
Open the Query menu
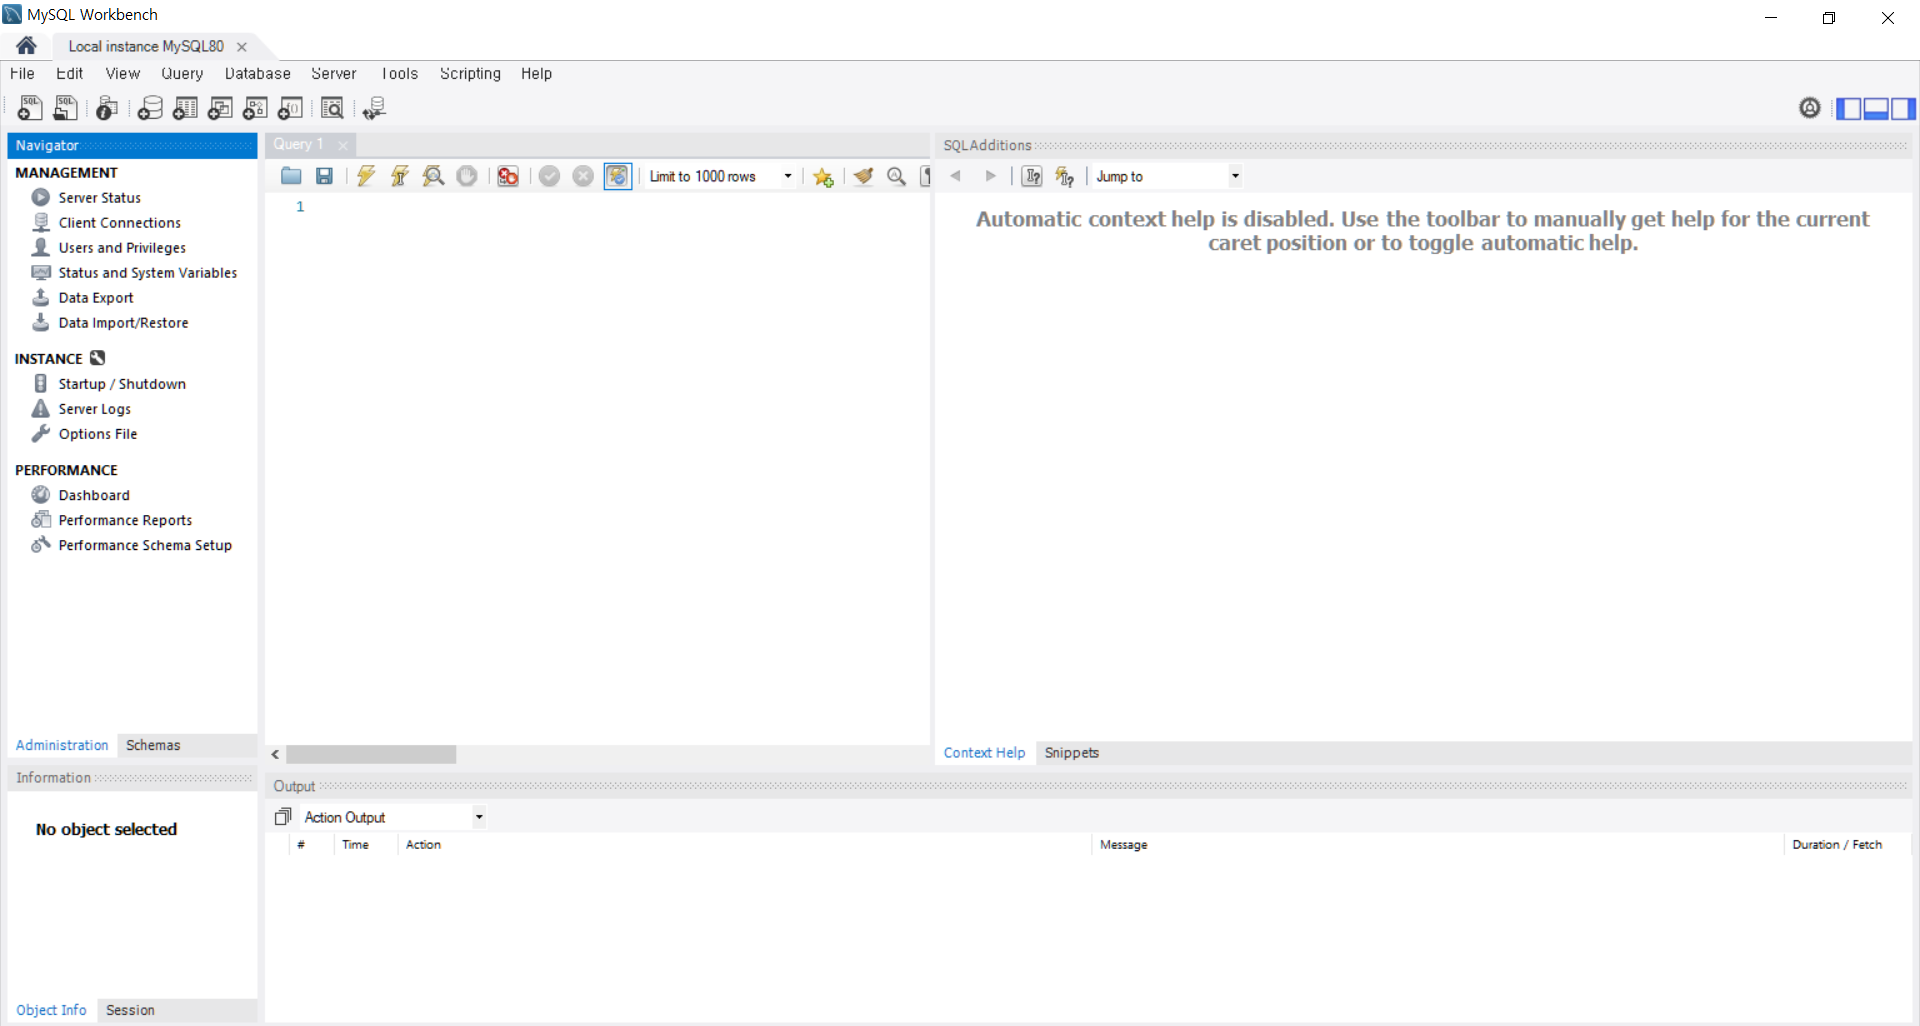[x=182, y=74]
